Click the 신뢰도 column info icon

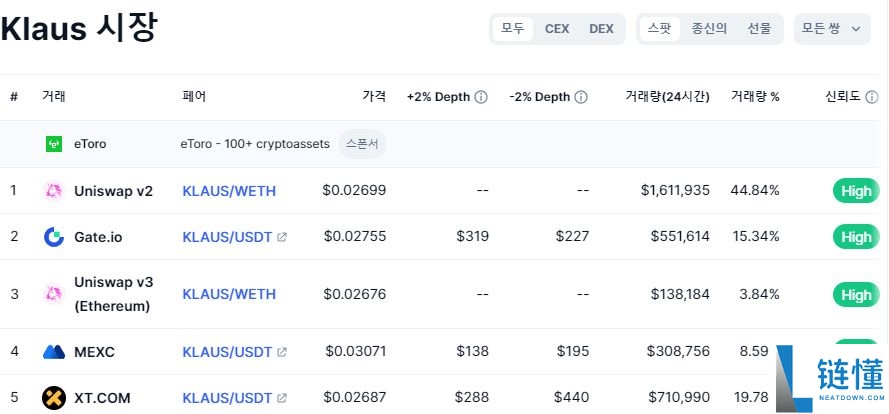(871, 97)
